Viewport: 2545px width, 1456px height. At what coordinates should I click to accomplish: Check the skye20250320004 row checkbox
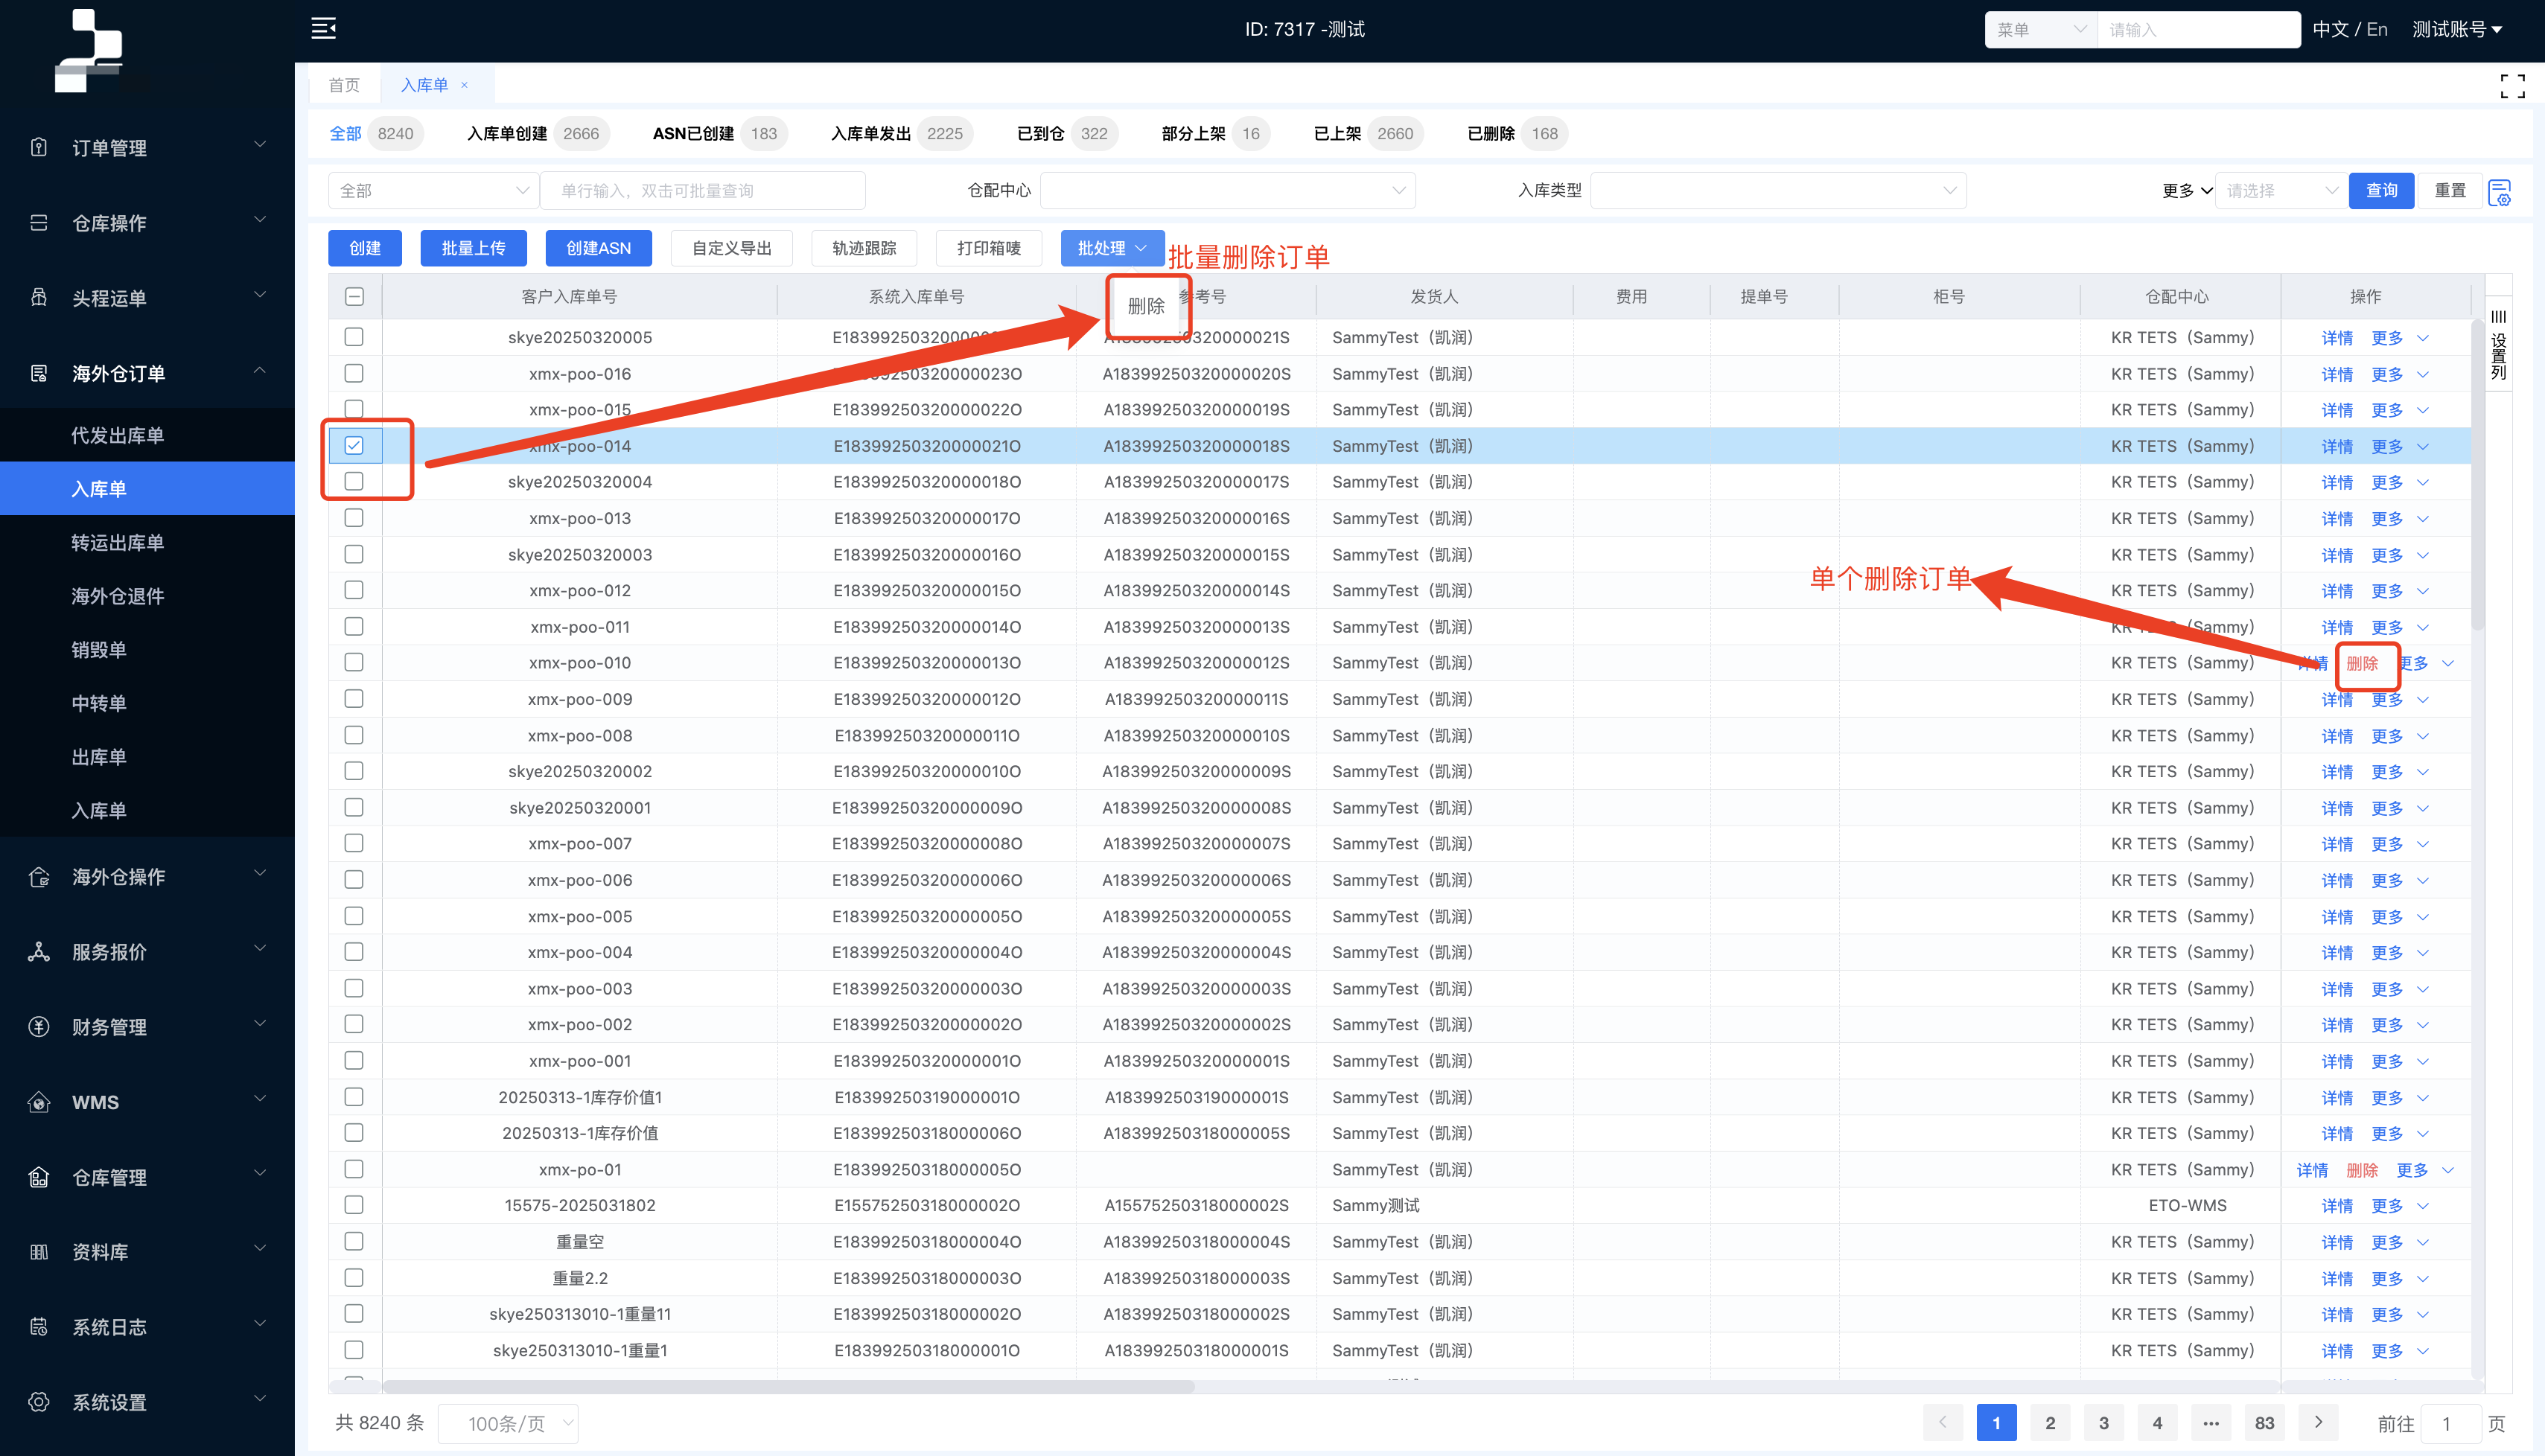[x=354, y=481]
